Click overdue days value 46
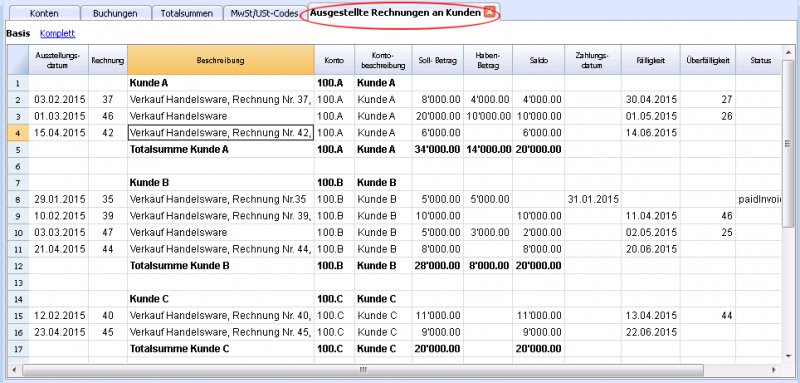The image size is (800, 383). point(707,216)
